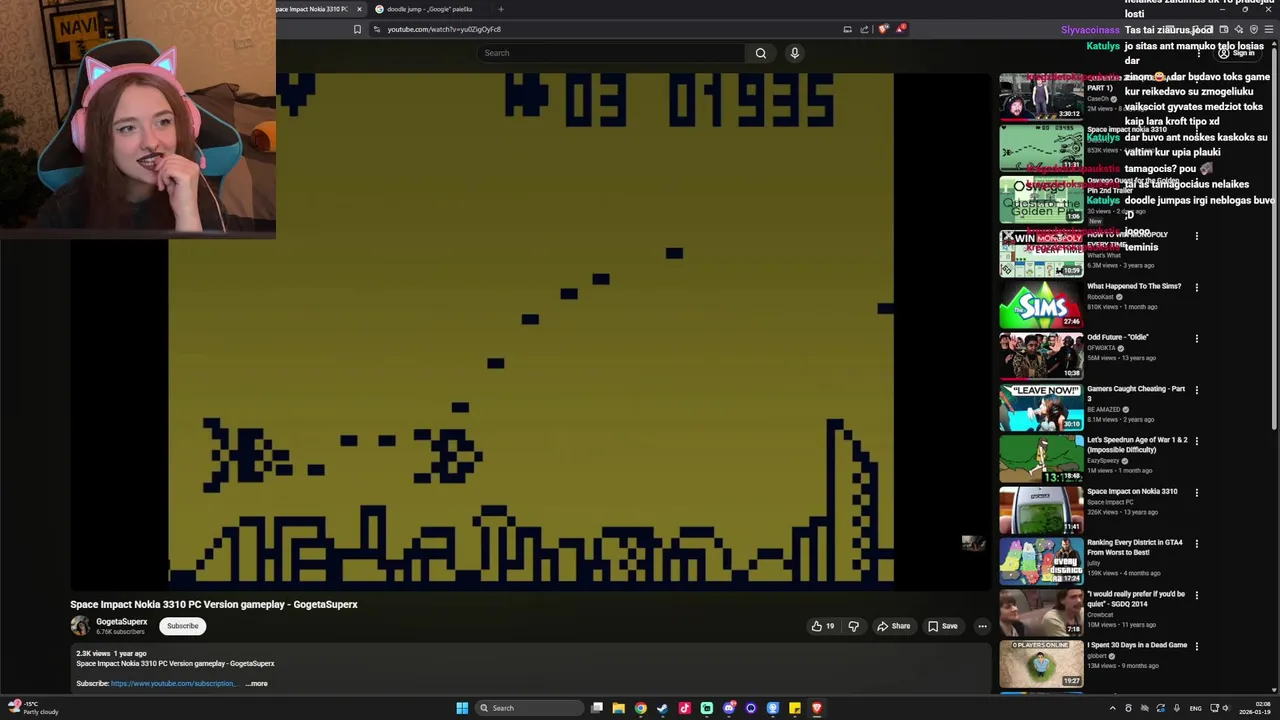Open the weather widget Partly cloudy
This screenshot has height=720, width=1280.
(x=34, y=708)
